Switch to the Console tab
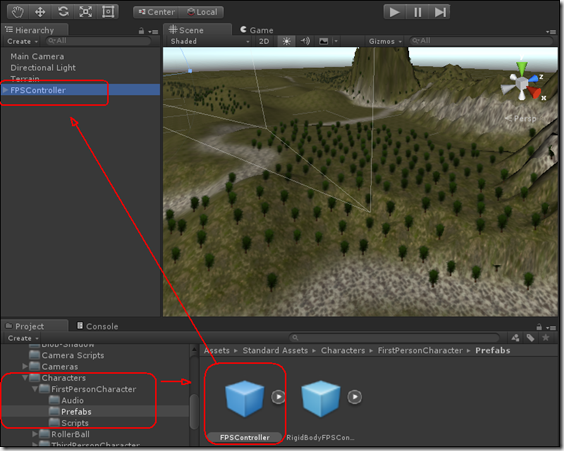Image resolution: width=564 pixels, height=451 pixels. coord(97,326)
